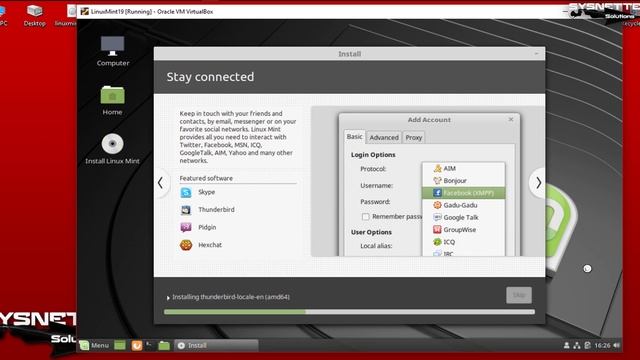Viewport: 640px width, 360px height.
Task: Click the Pidgin icon in Featured software
Action: coord(186,227)
